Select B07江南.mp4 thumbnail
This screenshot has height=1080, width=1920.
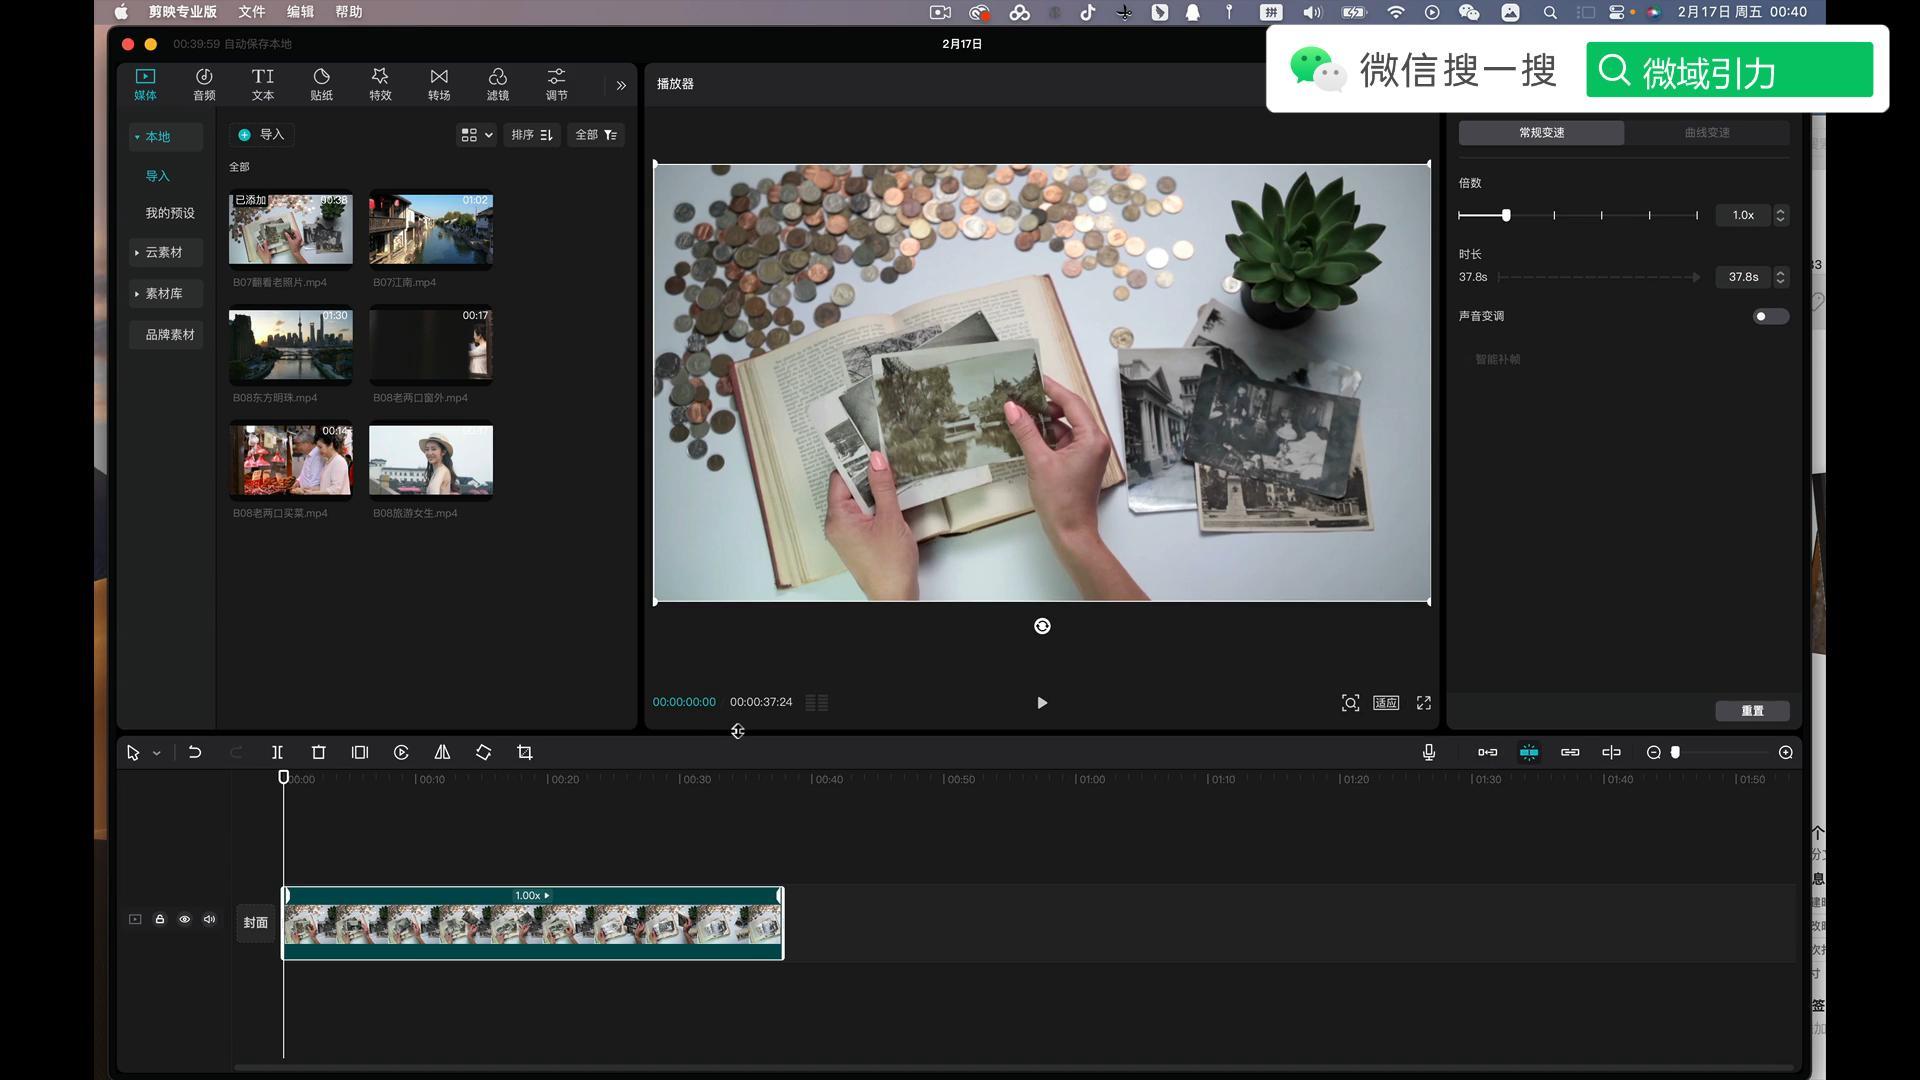pyautogui.click(x=431, y=229)
